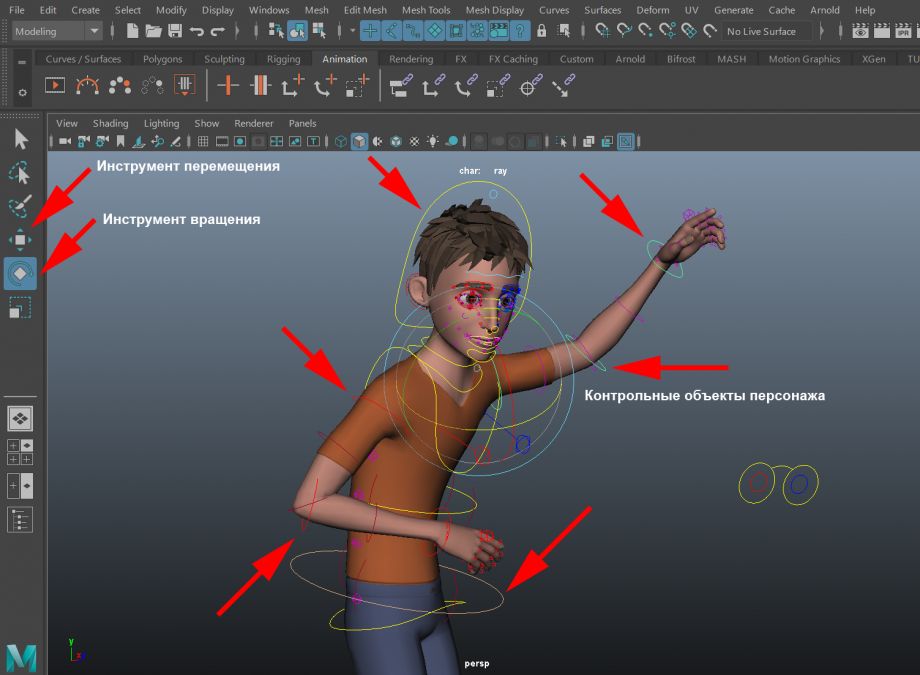Screen dimensions: 920x675
Task: Activate the arrow Select tool
Action: coord(21,139)
